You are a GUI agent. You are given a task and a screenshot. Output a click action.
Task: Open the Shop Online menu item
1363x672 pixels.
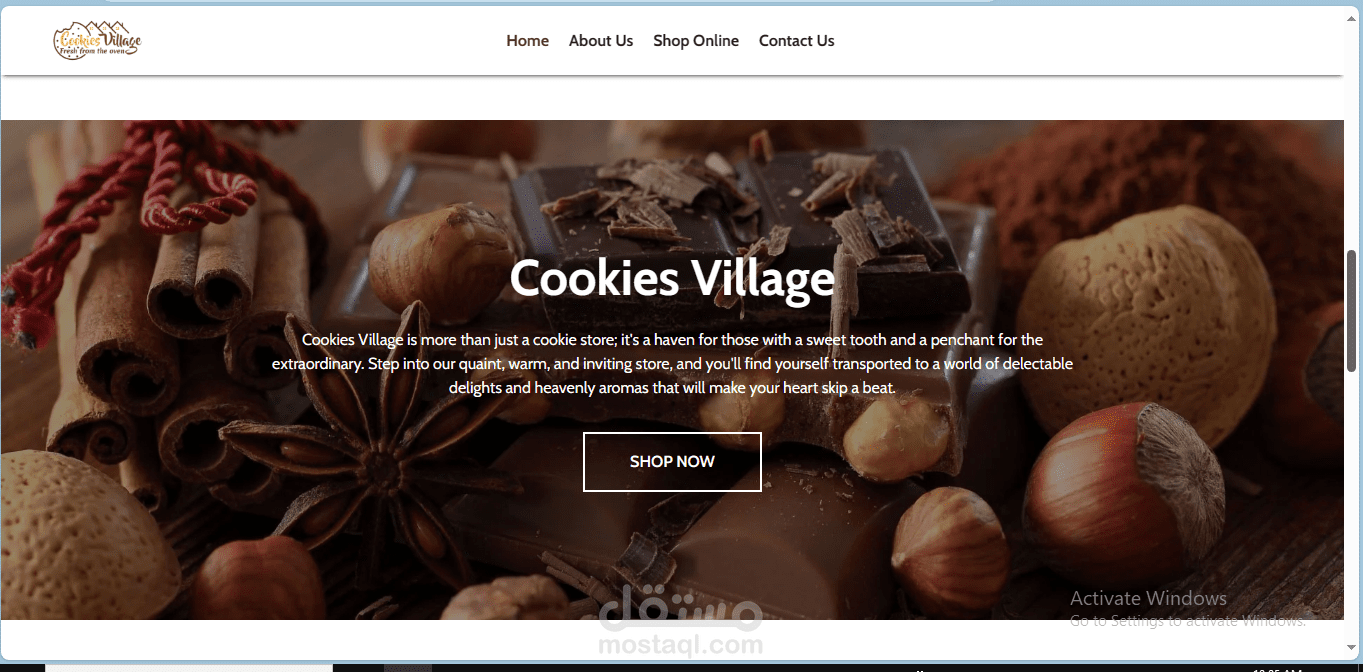click(696, 41)
